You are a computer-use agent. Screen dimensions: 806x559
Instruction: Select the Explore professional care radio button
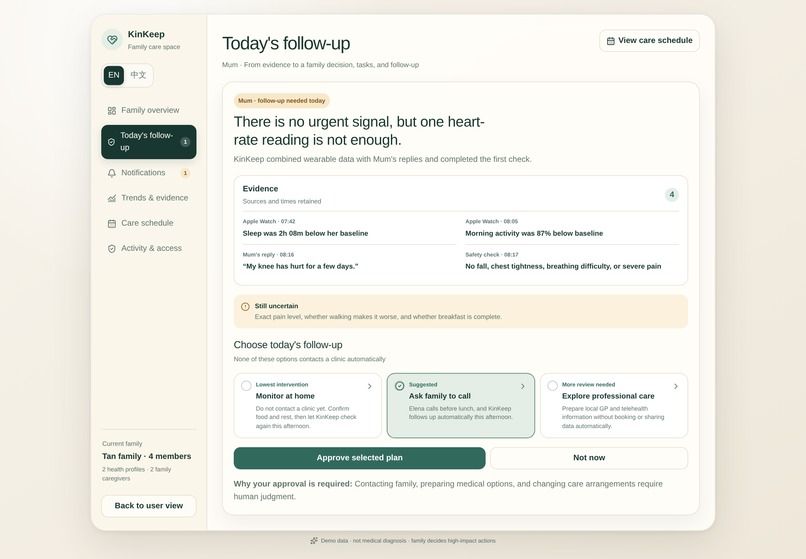pos(553,386)
